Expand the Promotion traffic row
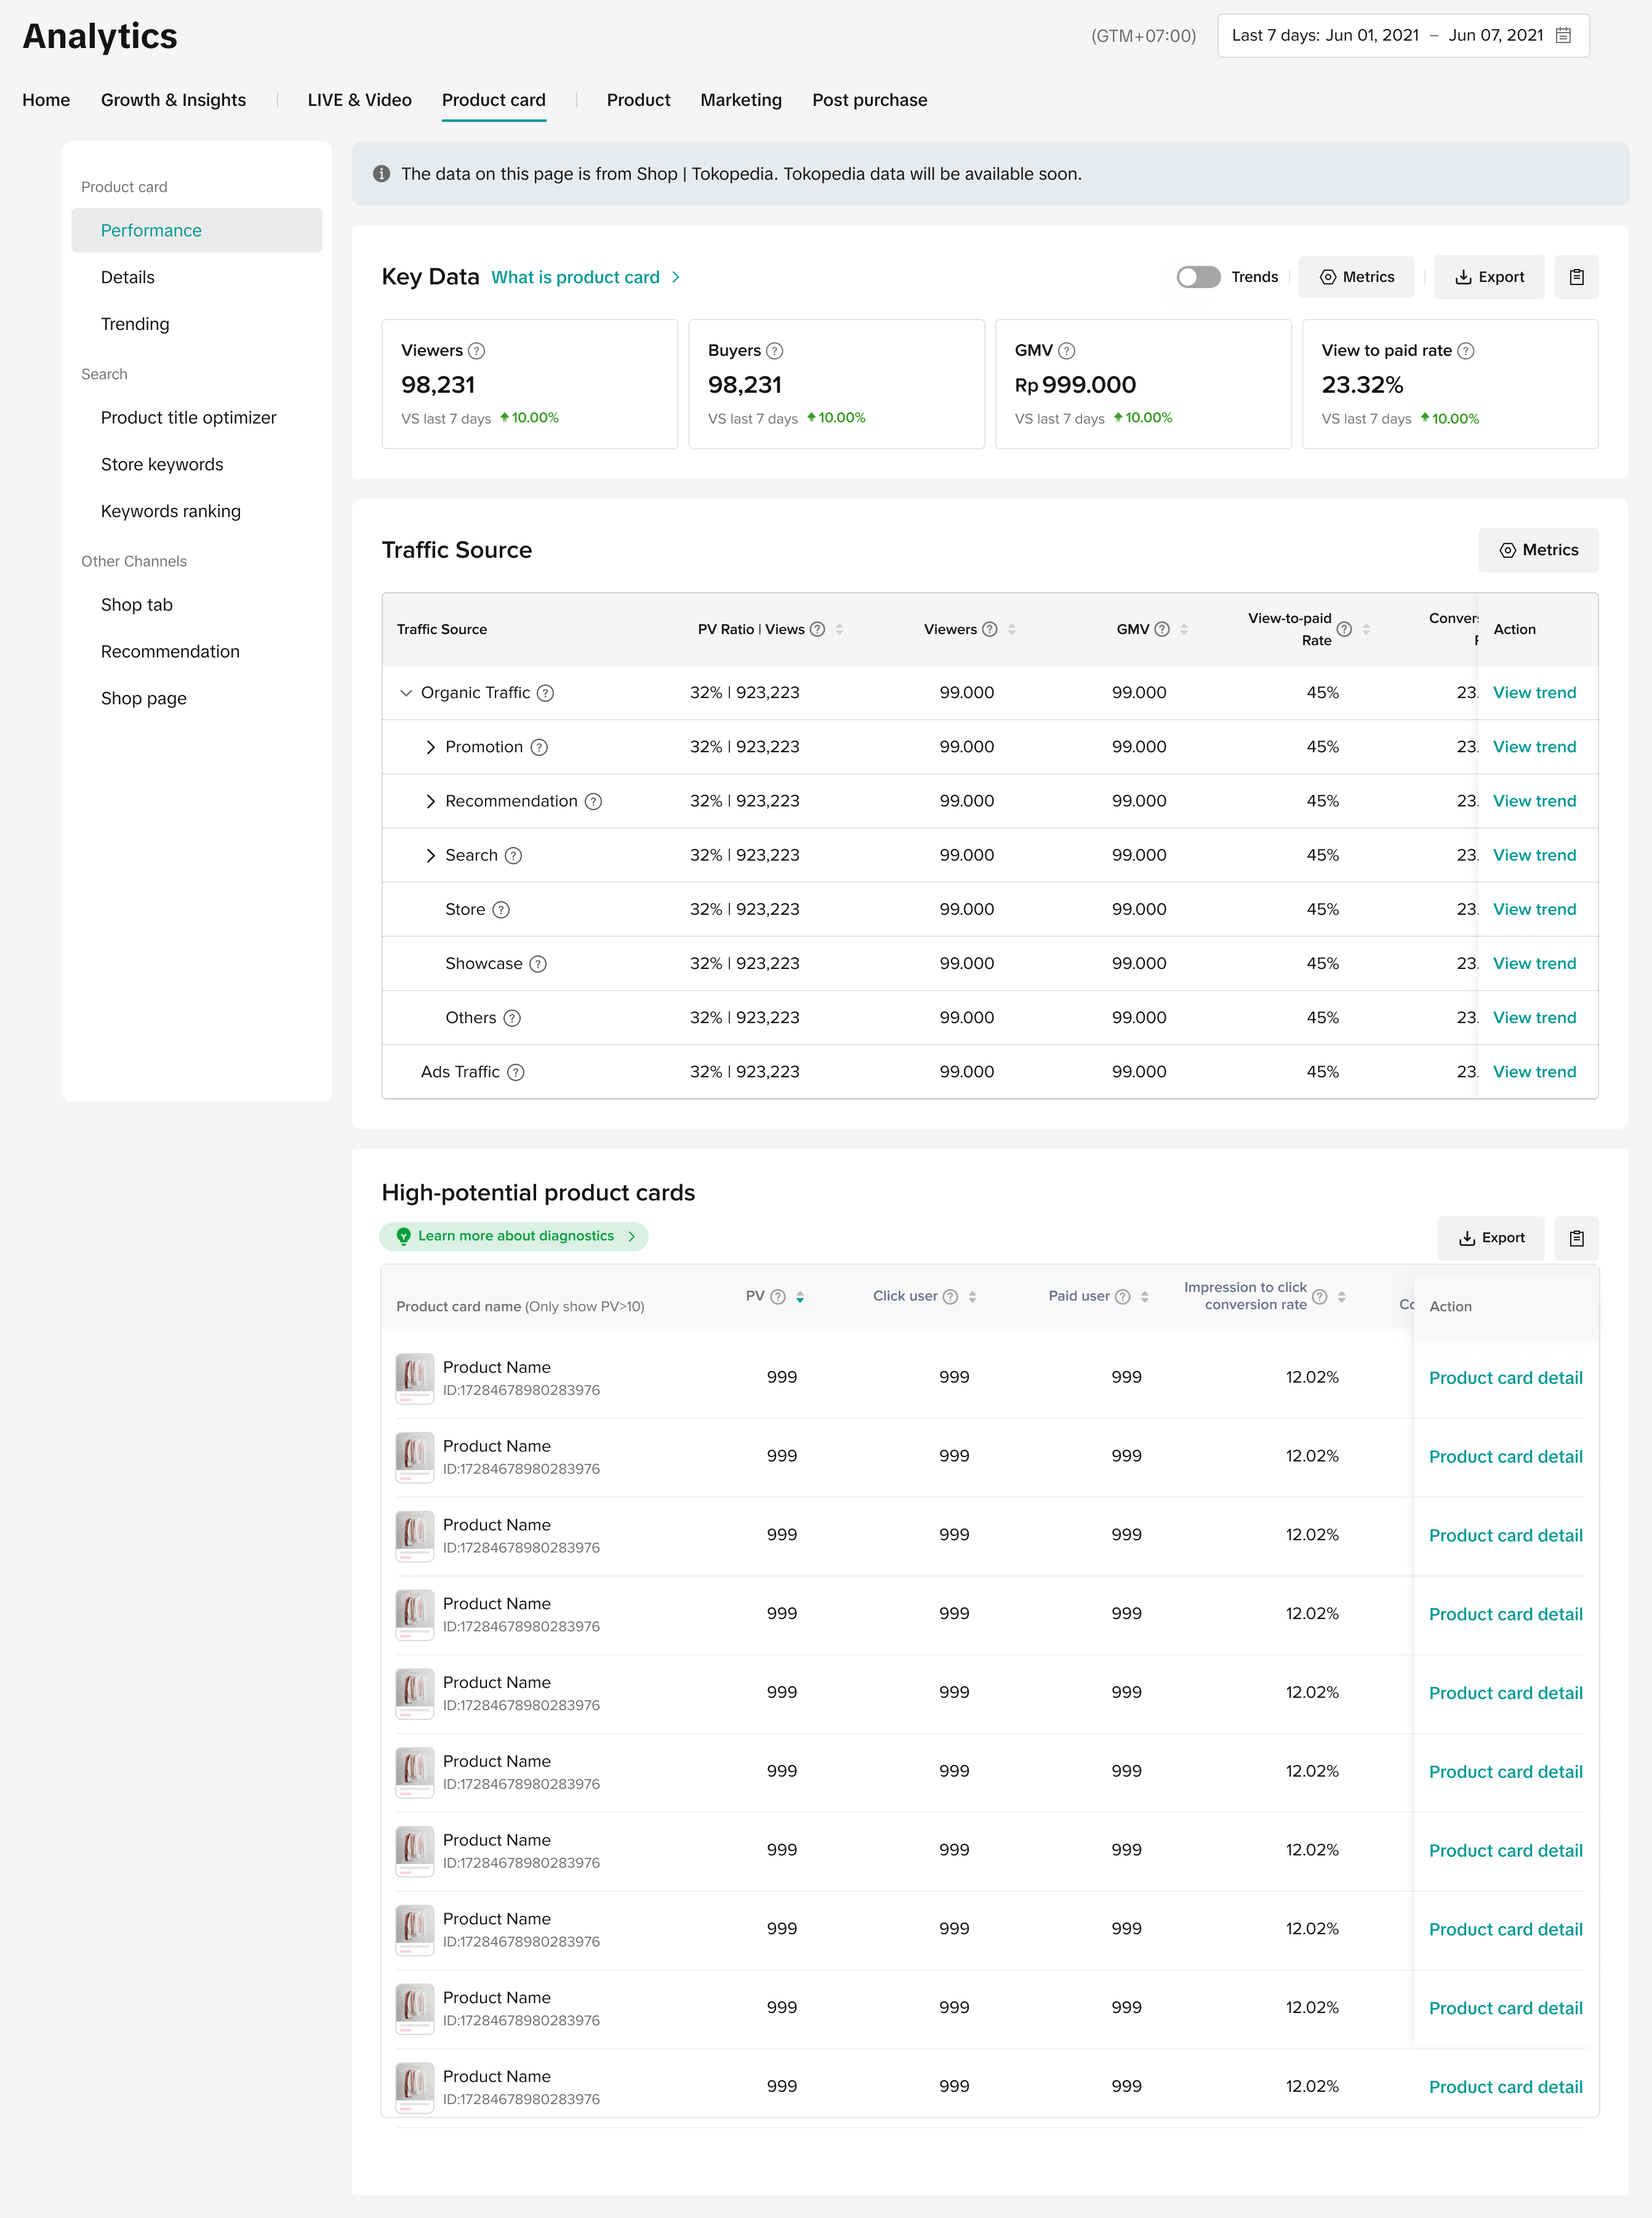The height and width of the screenshot is (2218, 1652). click(x=430, y=747)
